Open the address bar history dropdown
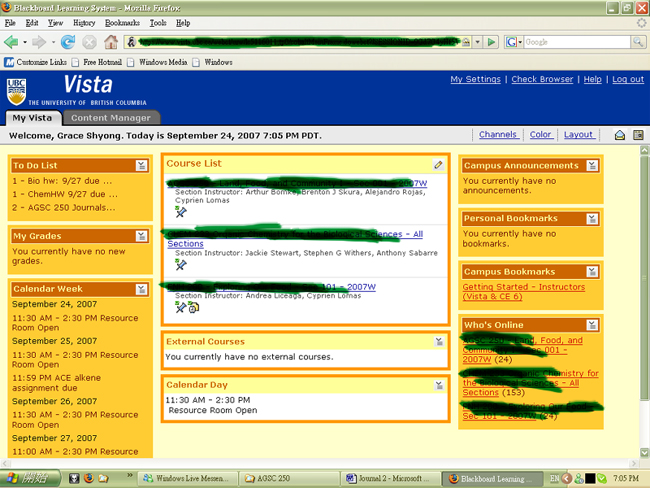The width and height of the screenshot is (650, 488). 478,42
